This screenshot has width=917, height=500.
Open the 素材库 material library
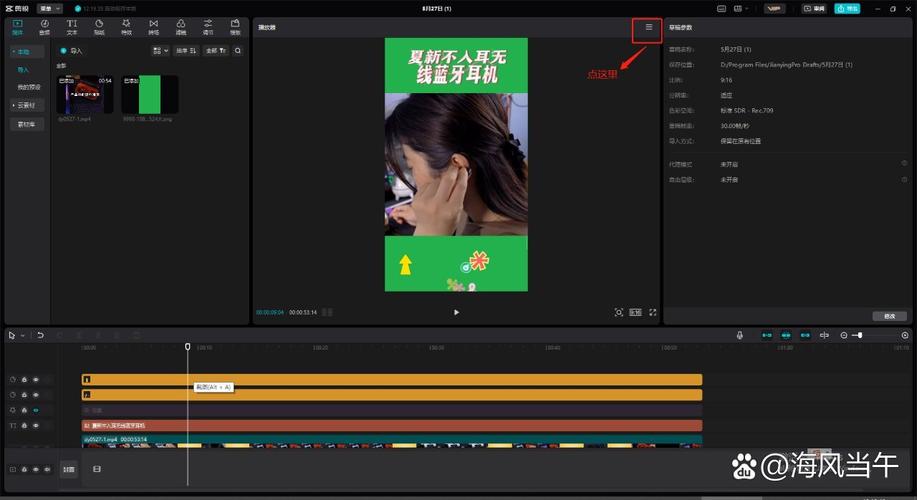point(26,124)
